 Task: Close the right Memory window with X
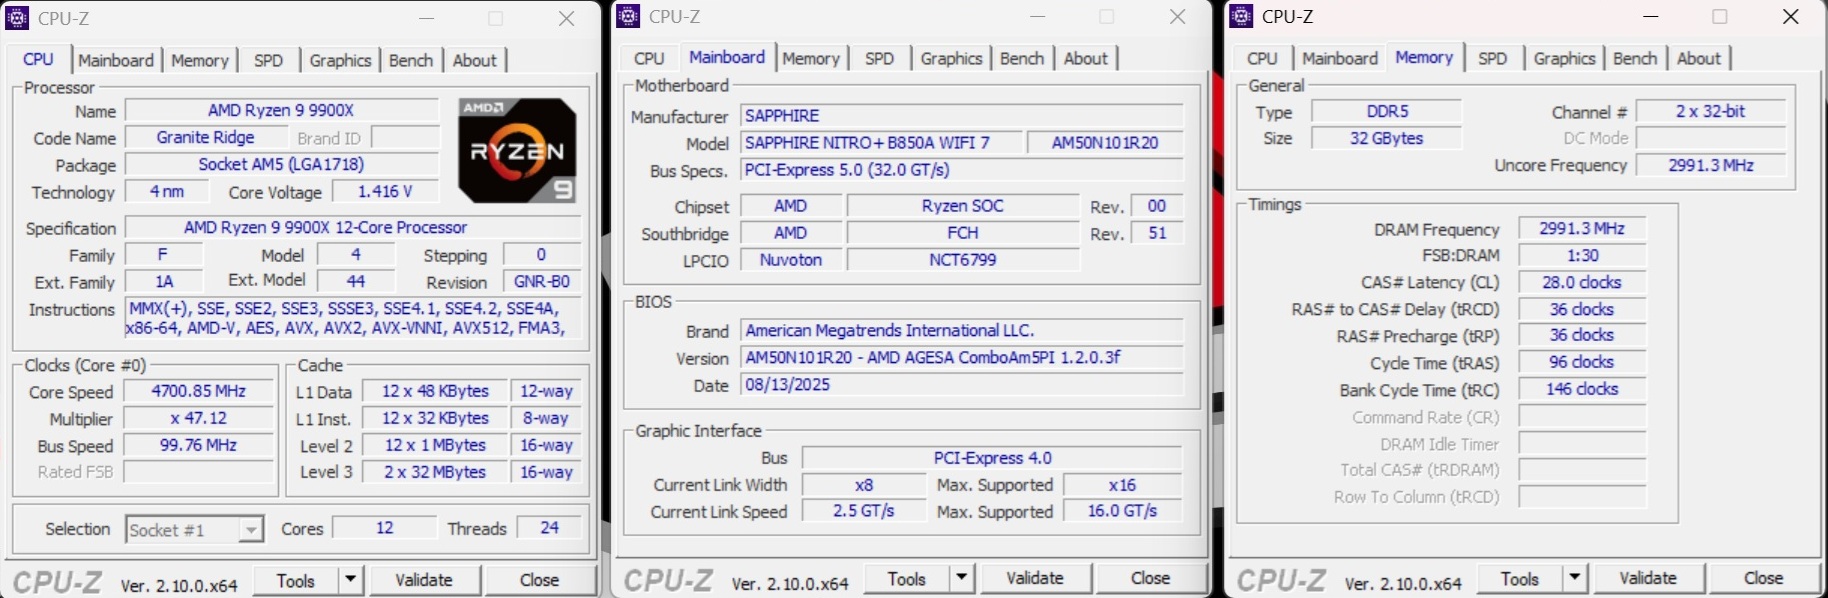[x=1791, y=17]
